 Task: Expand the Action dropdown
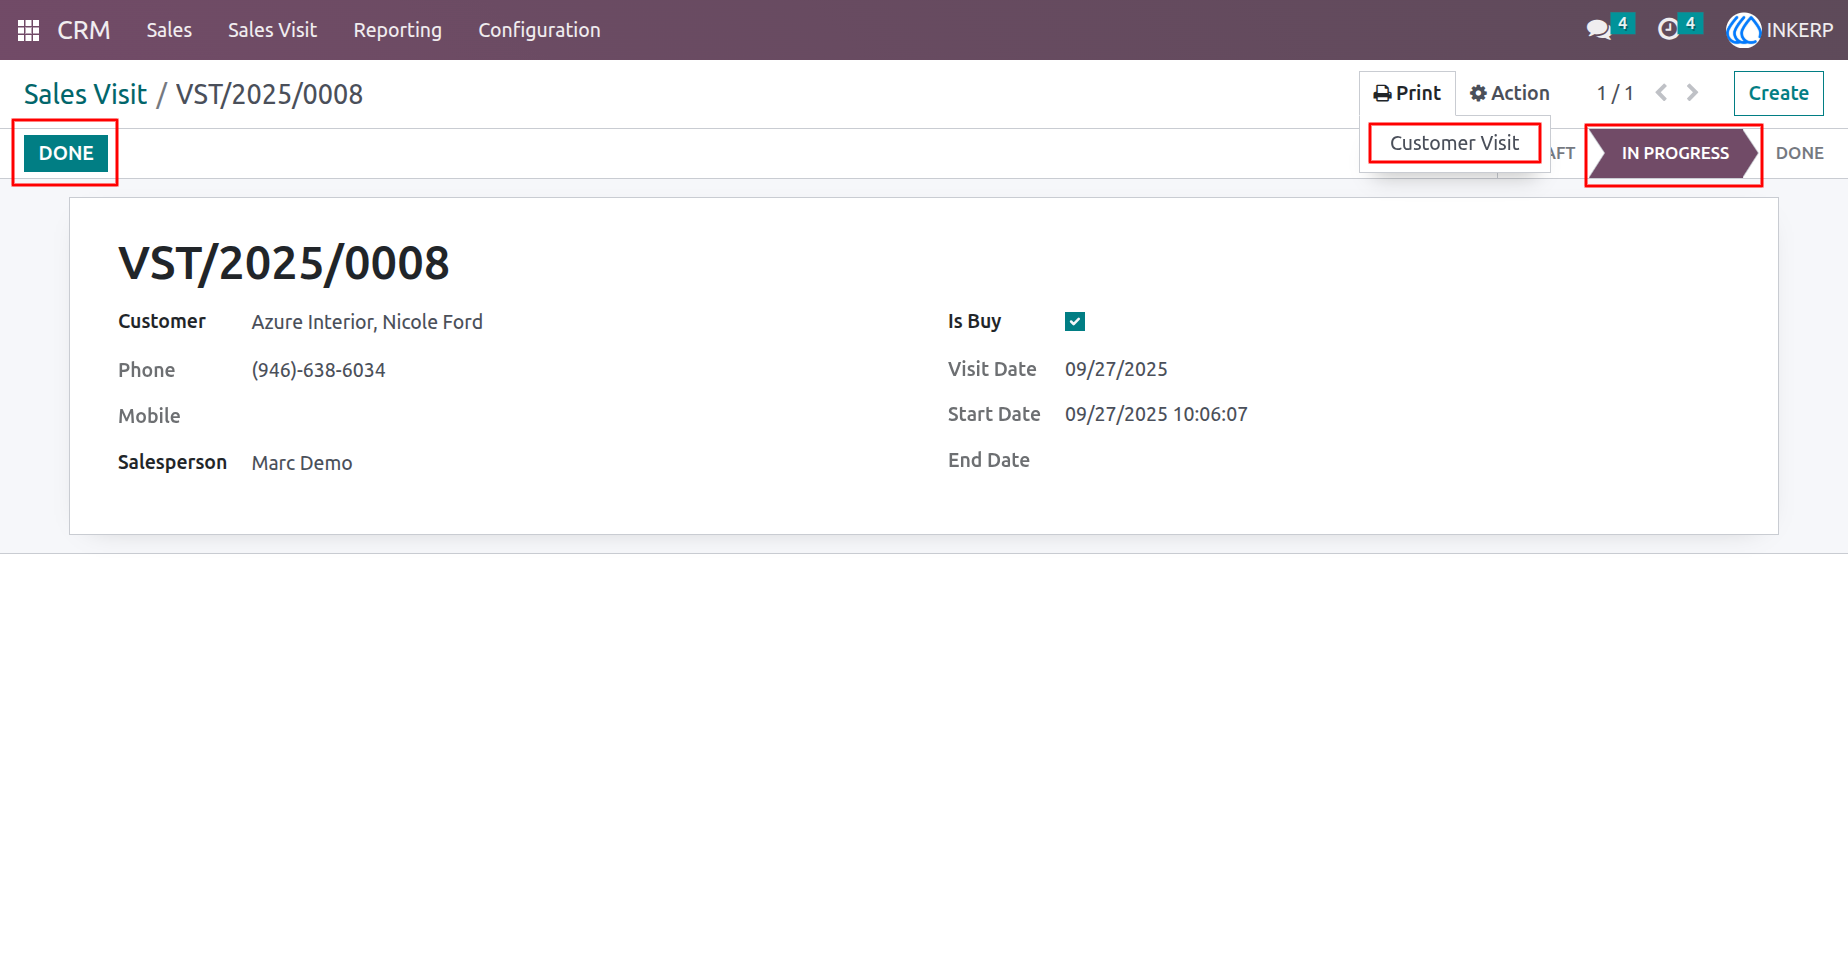1509,93
